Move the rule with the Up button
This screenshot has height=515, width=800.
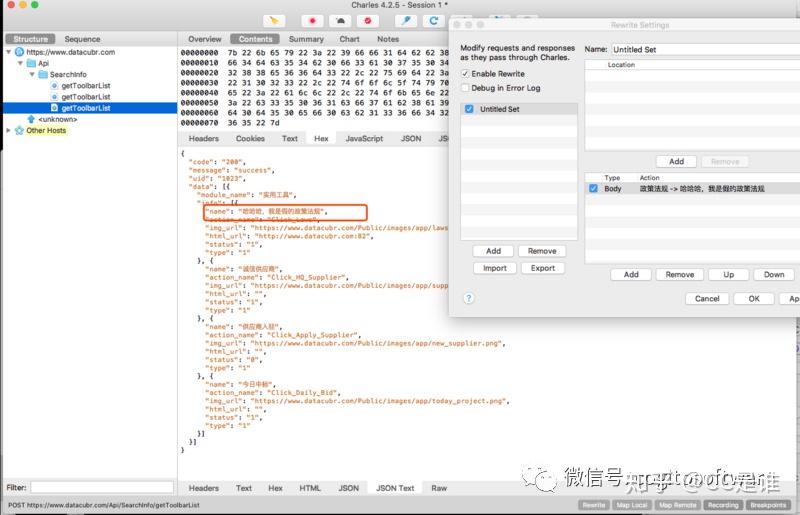tap(729, 275)
